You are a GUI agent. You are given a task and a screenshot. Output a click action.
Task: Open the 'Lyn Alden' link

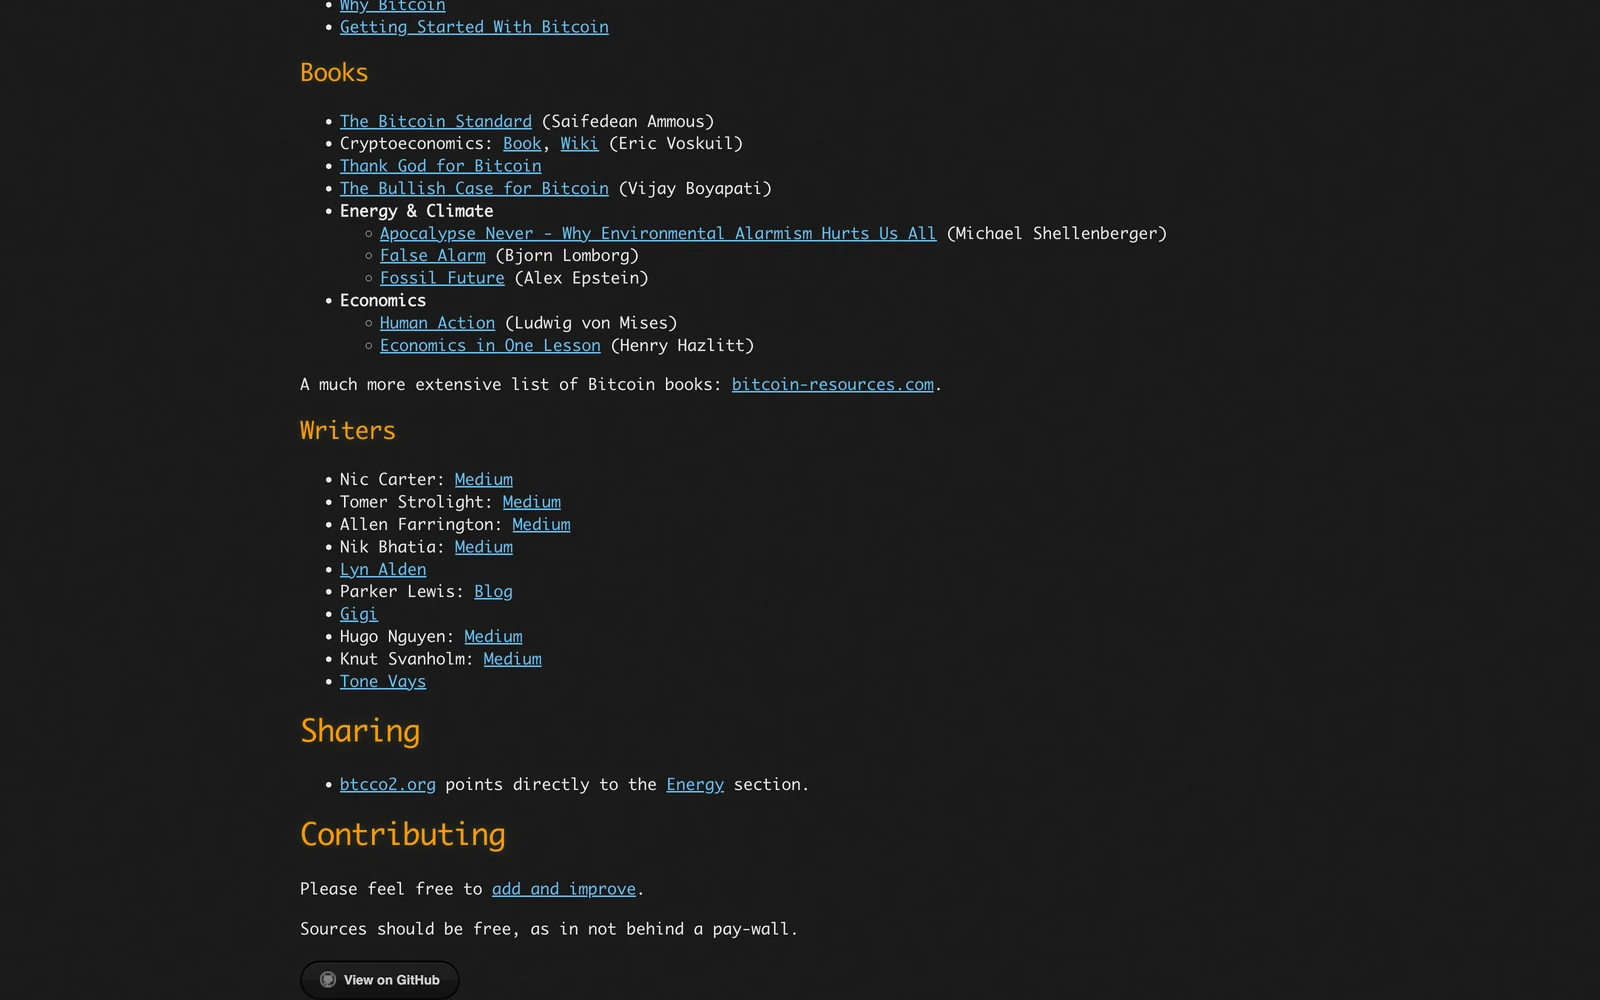click(x=383, y=569)
